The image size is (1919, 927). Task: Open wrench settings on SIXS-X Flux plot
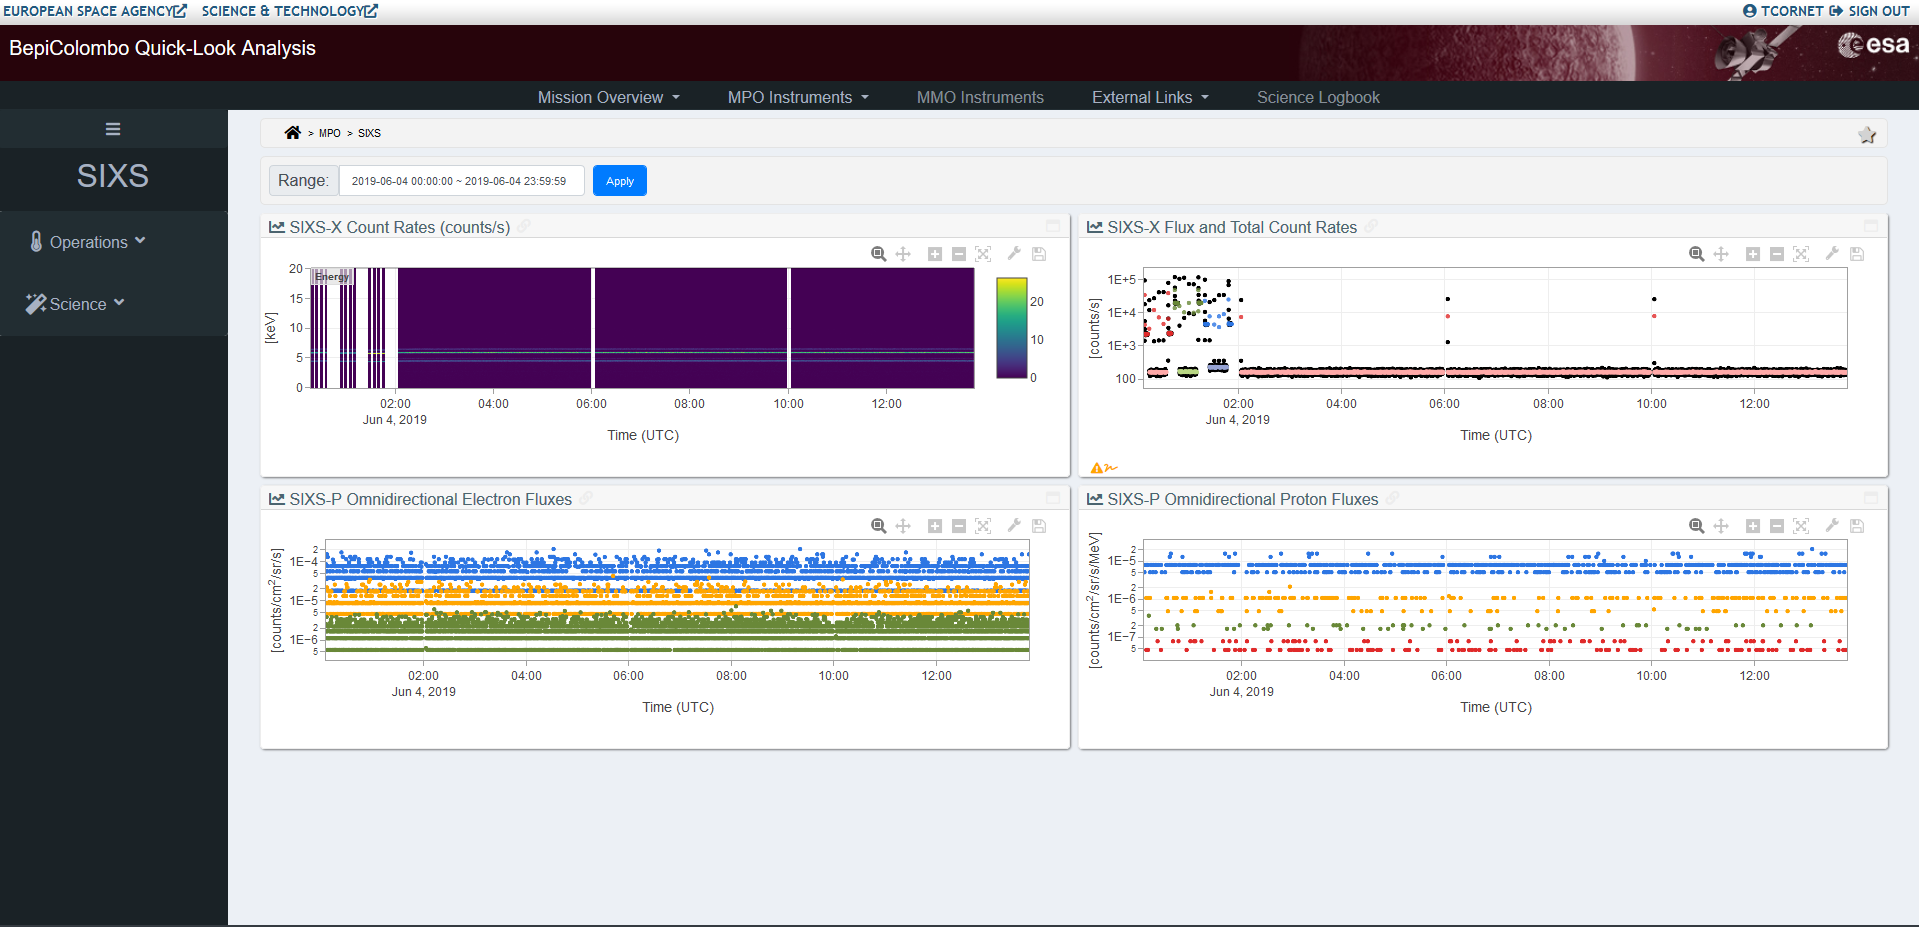pyautogui.click(x=1832, y=254)
